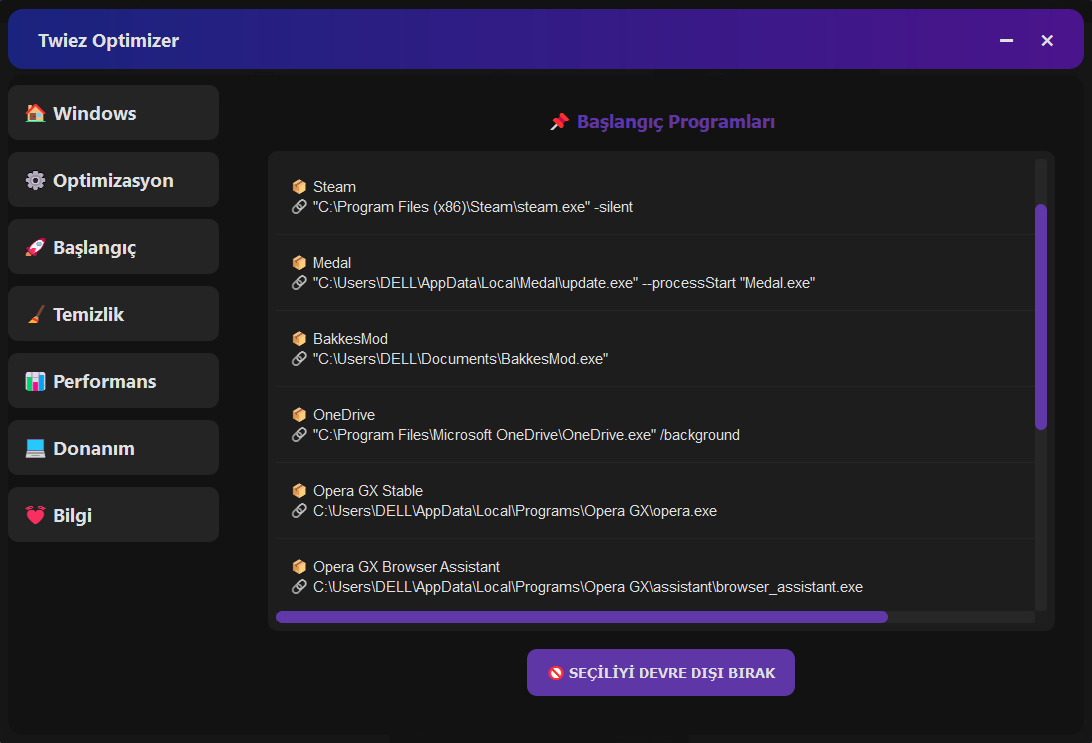Click the package icon beside BakkesMod
Image resolution: width=1092 pixels, height=743 pixels.
tap(299, 338)
